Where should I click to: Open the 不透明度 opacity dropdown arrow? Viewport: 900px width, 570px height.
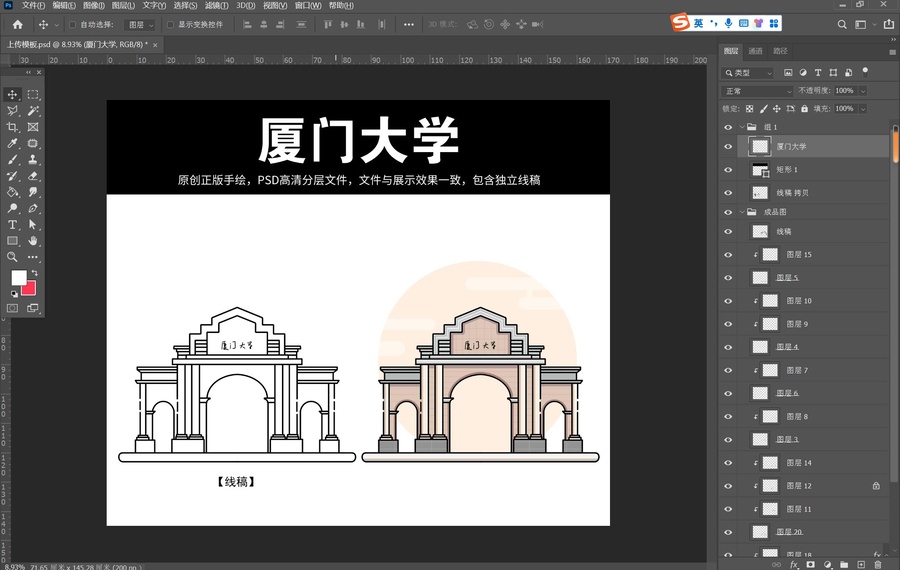863,91
